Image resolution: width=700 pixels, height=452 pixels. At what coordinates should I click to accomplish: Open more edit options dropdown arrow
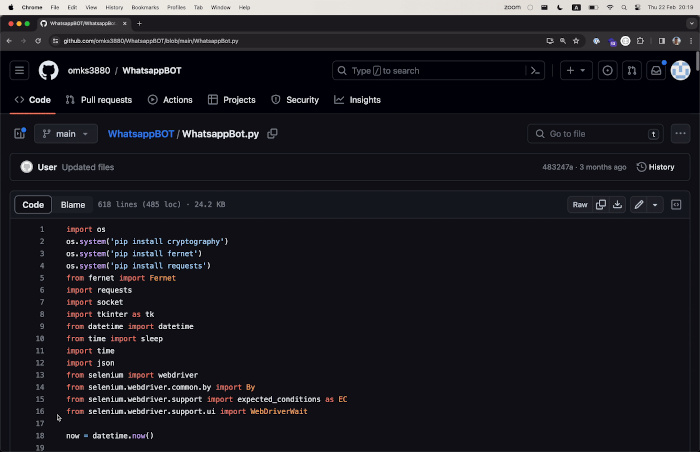(x=655, y=205)
